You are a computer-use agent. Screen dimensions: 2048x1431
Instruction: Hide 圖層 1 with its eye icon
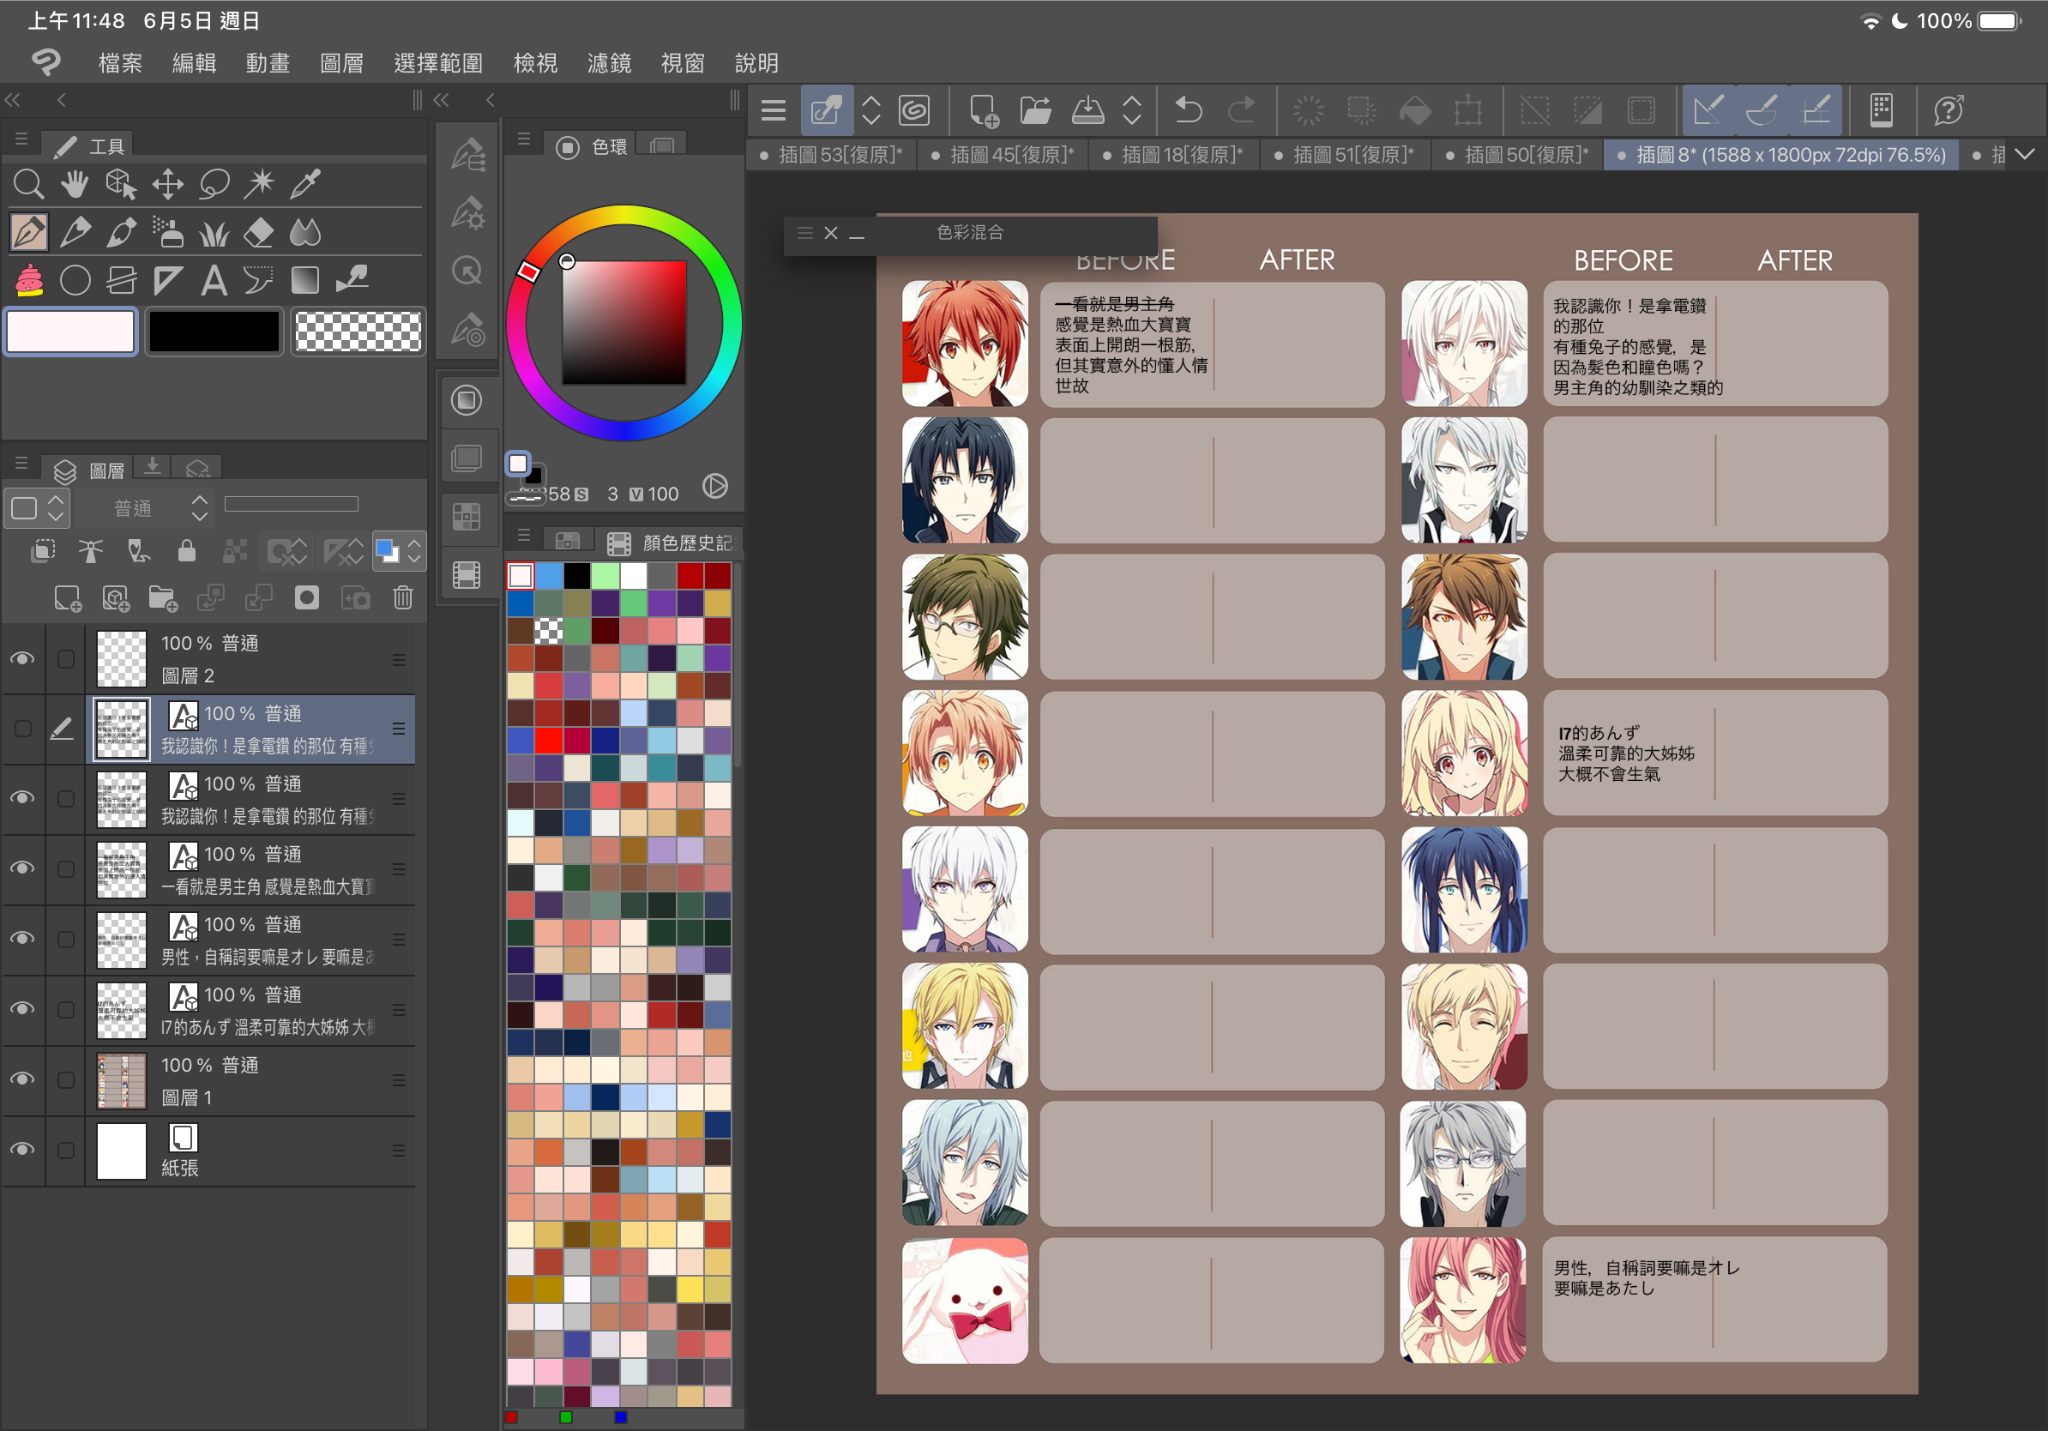(22, 1079)
